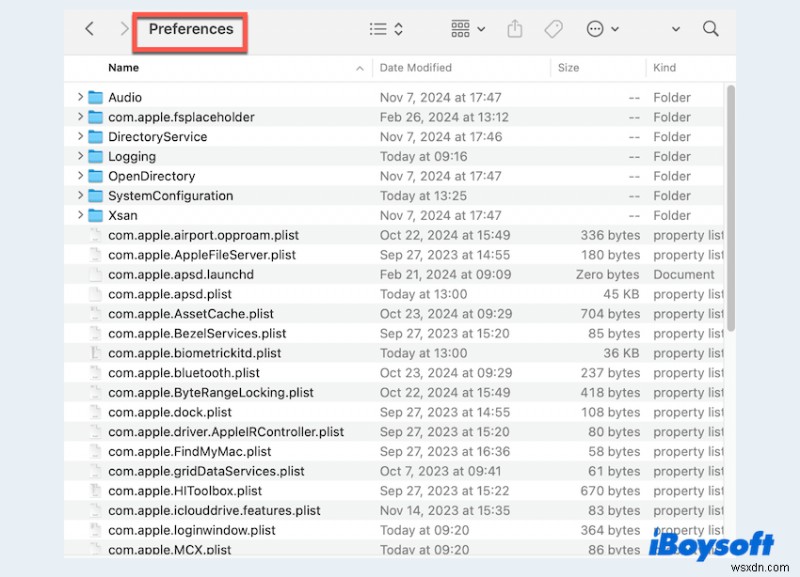Click the com.apple.biometrickitd.plist file icon
Screen dimensions: 800x577
click(95, 353)
